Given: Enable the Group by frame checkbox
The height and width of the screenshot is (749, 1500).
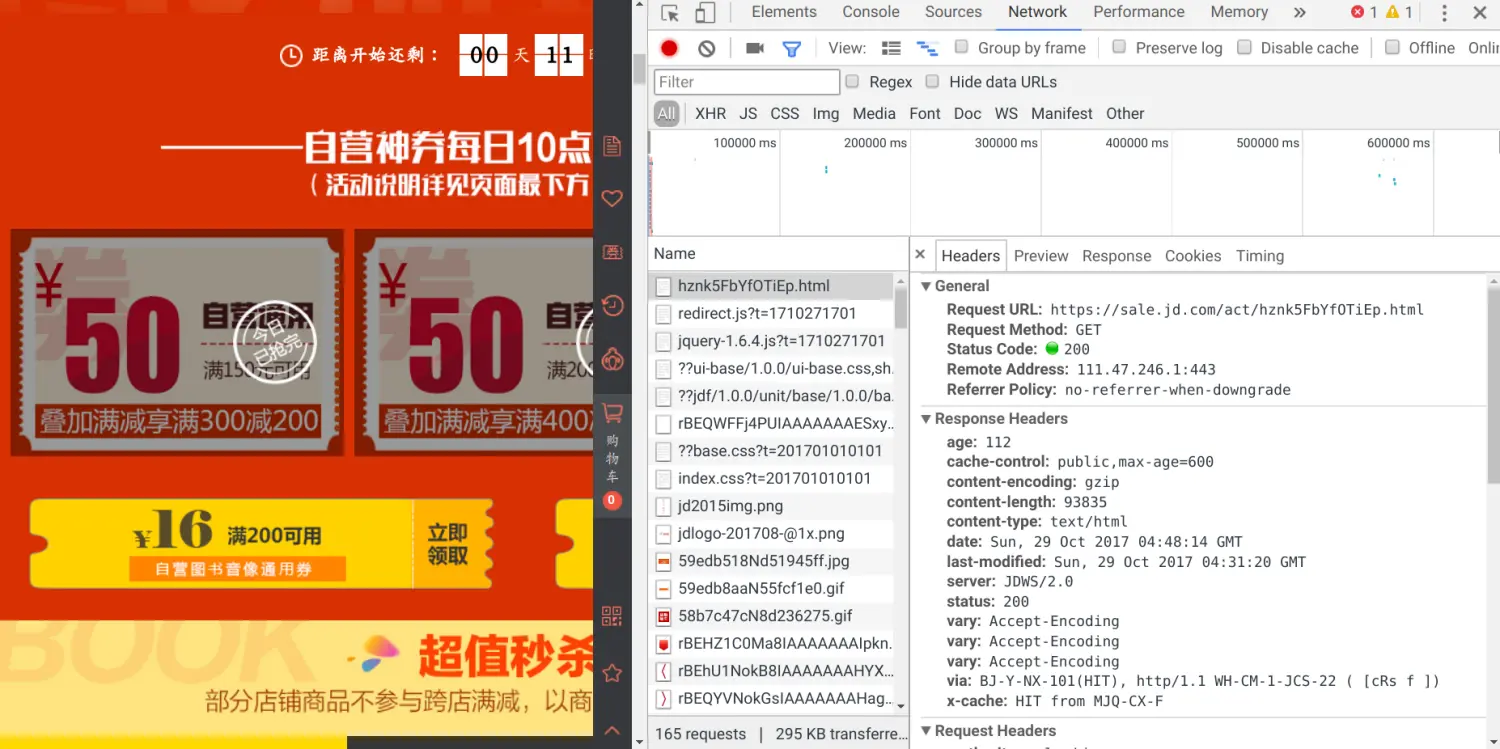Looking at the screenshot, I should pos(961,47).
